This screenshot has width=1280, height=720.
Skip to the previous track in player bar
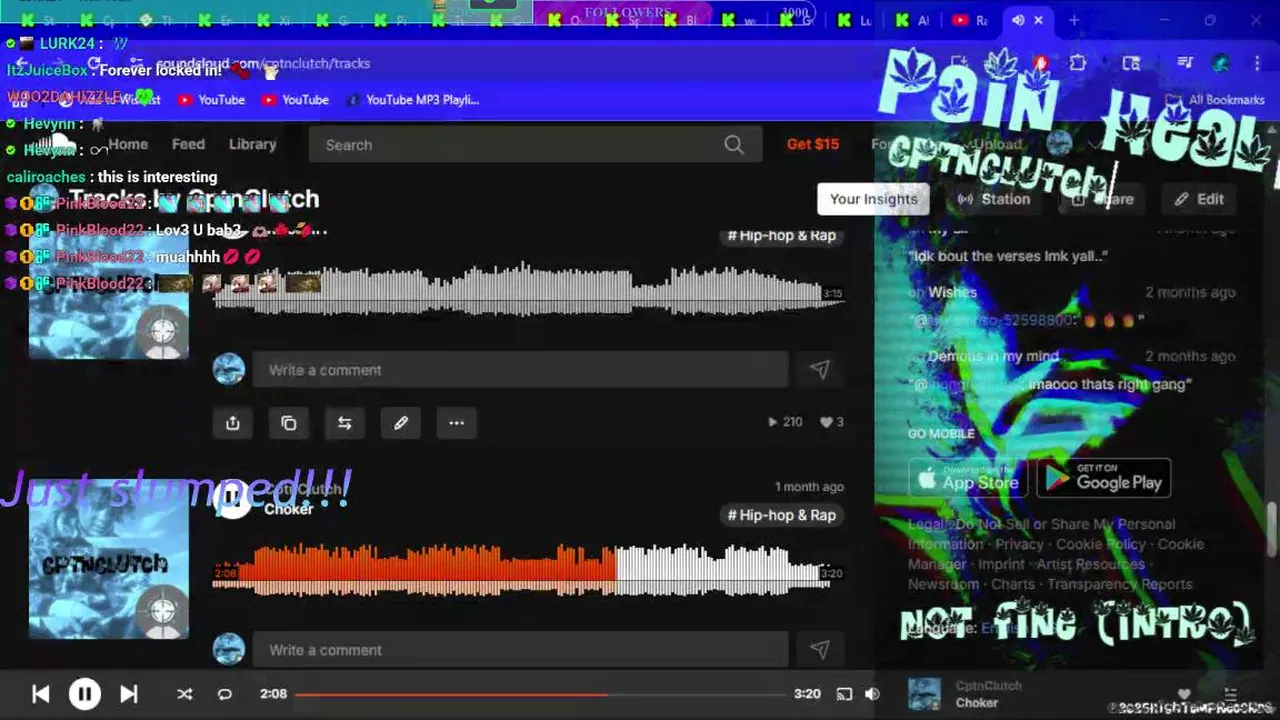point(41,694)
